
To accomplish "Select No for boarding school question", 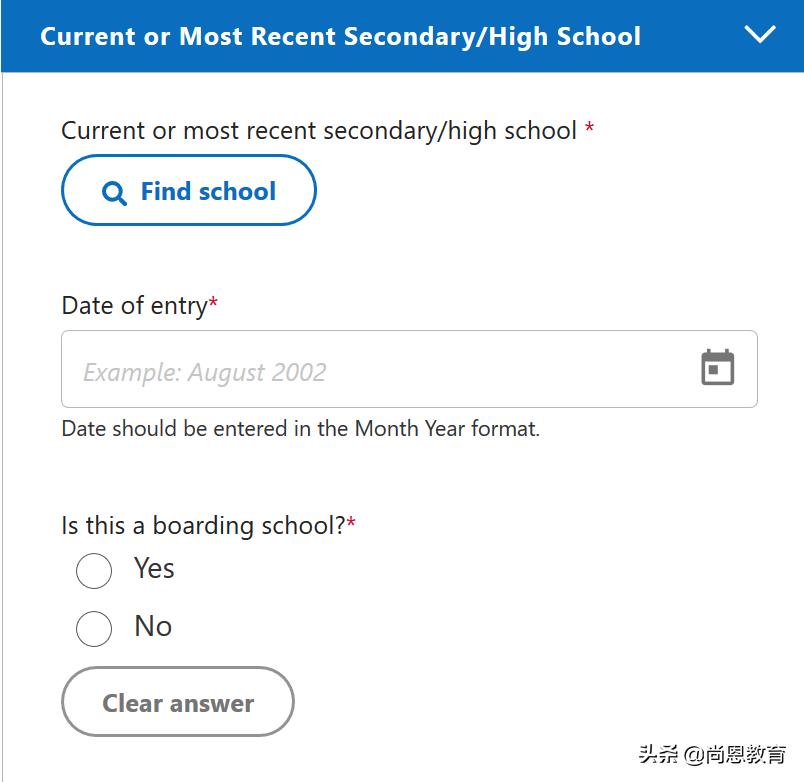I will tap(94, 629).
